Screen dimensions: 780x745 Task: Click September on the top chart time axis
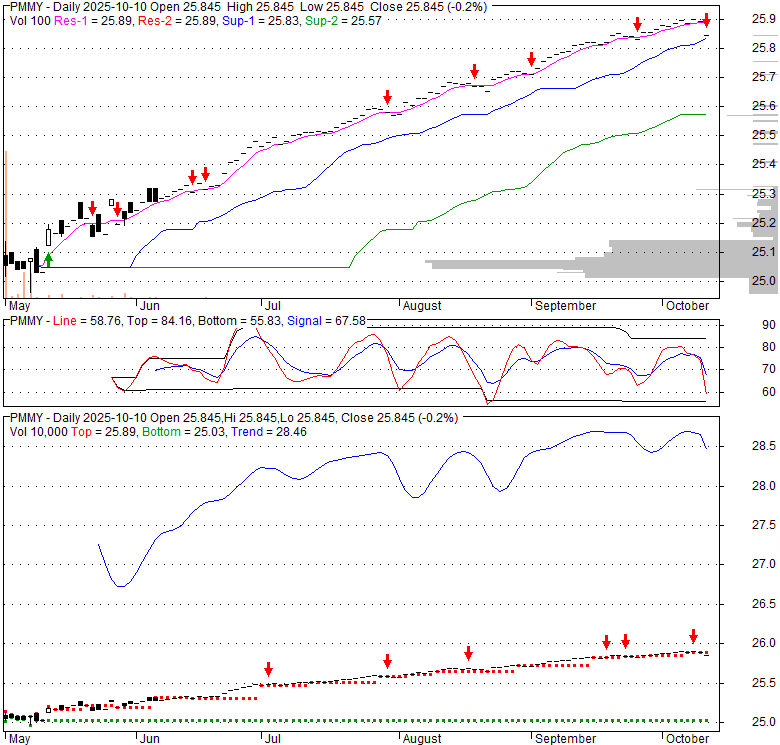point(566,305)
